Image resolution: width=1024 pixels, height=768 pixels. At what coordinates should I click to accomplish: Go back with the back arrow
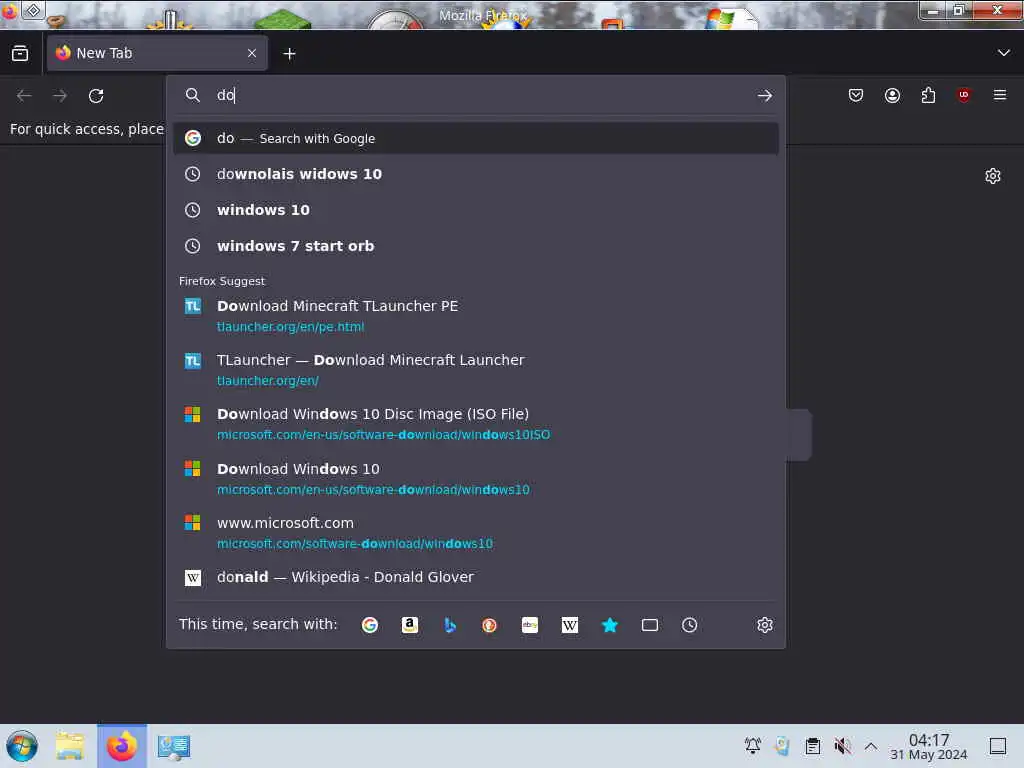tap(24, 96)
